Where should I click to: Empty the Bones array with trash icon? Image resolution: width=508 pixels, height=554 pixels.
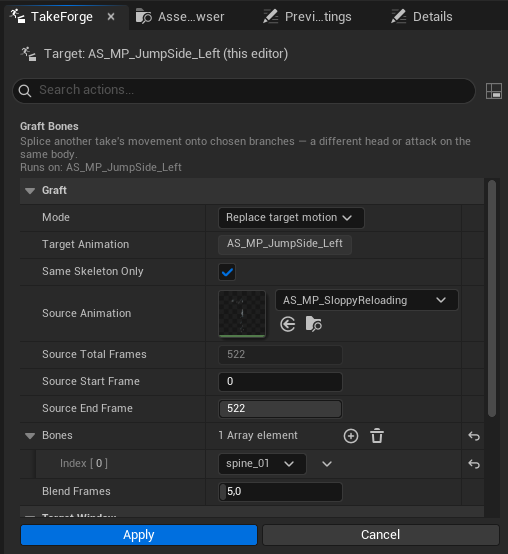click(x=377, y=436)
